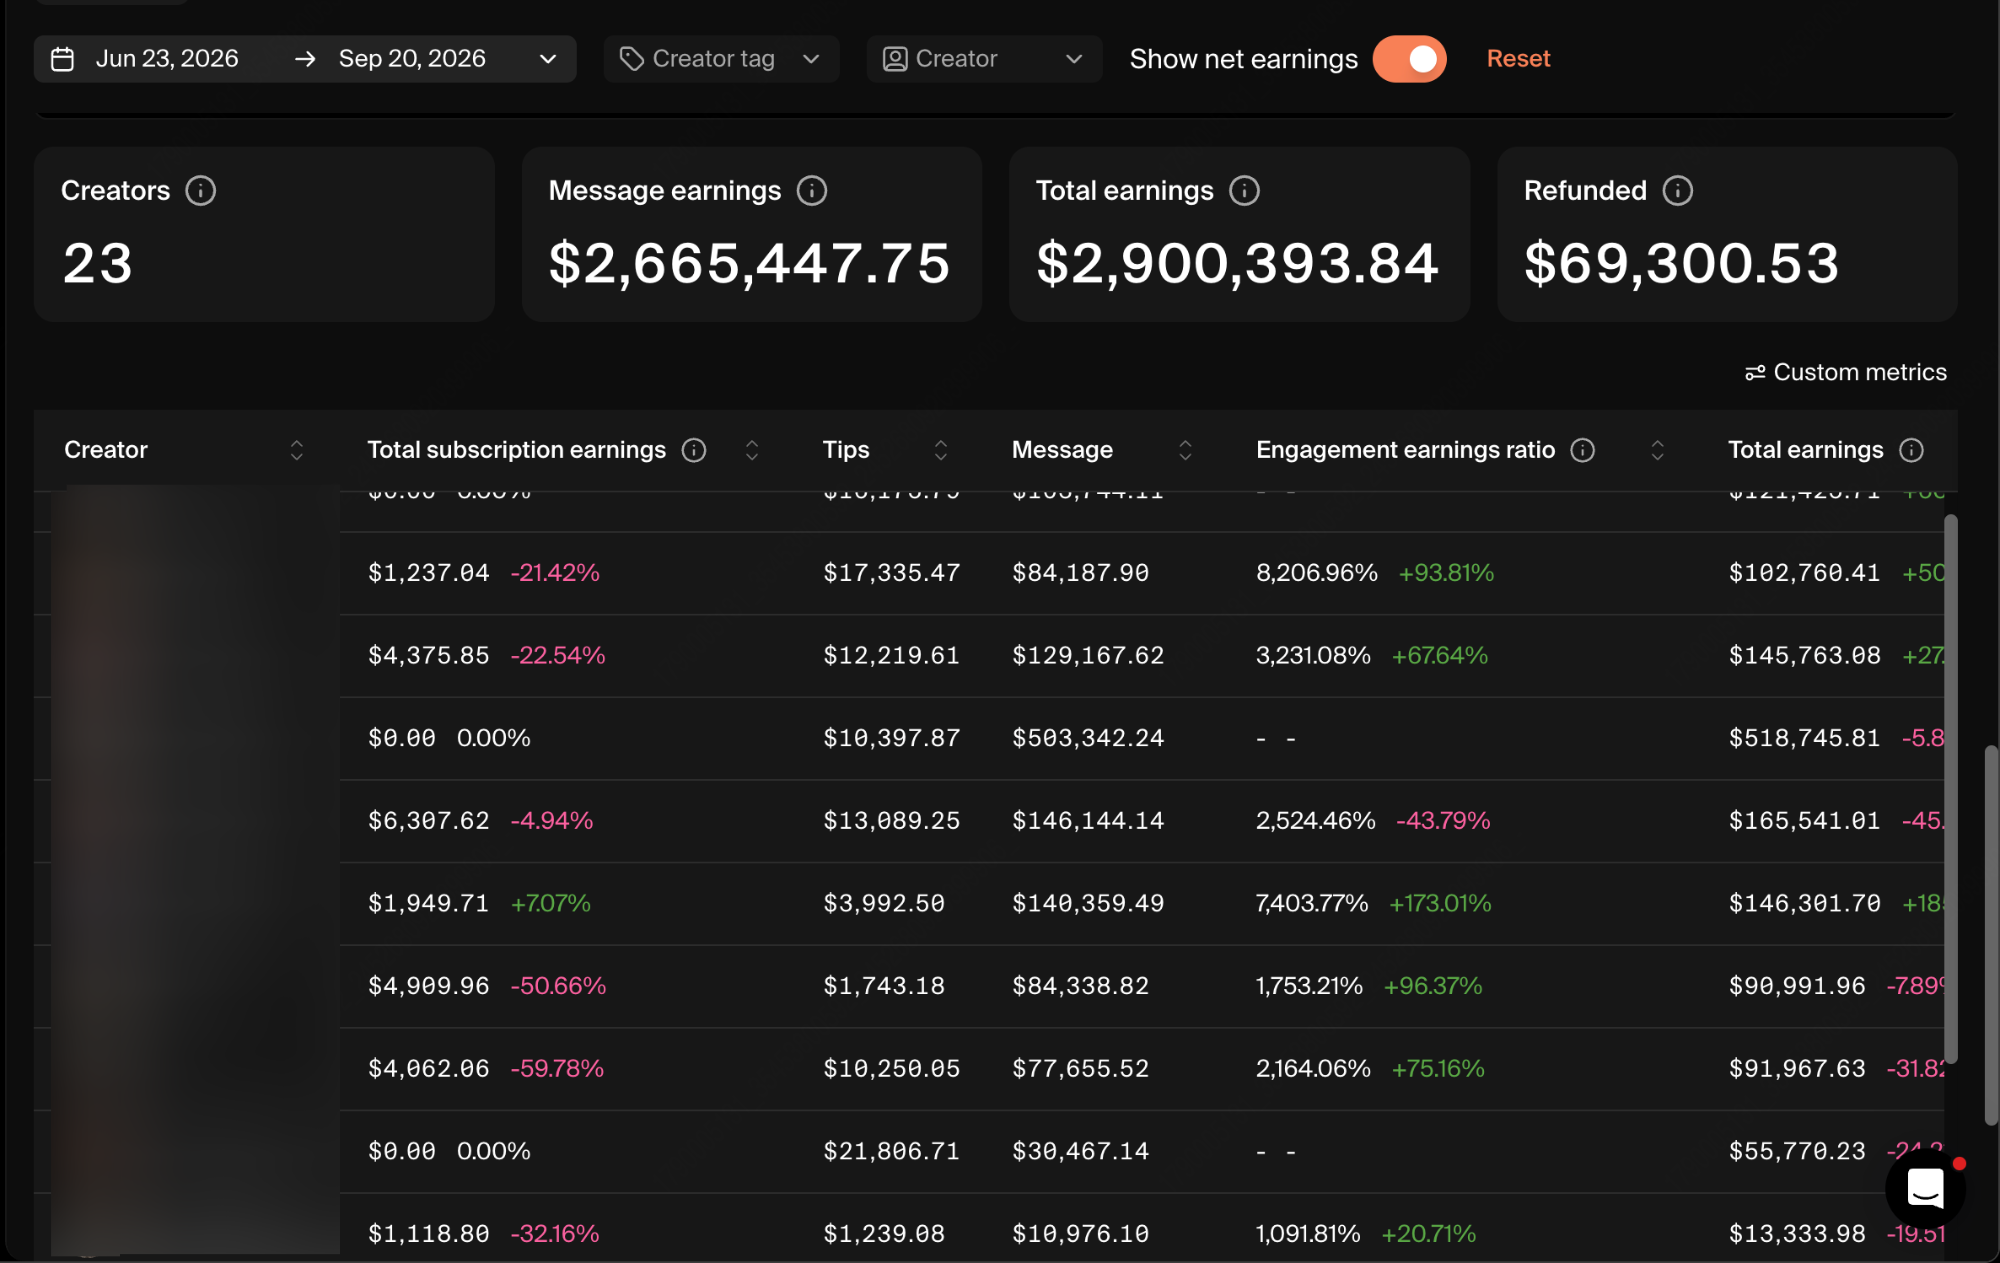Click the Refunded info icon
Image resolution: width=2000 pixels, height=1263 pixels.
click(1677, 190)
